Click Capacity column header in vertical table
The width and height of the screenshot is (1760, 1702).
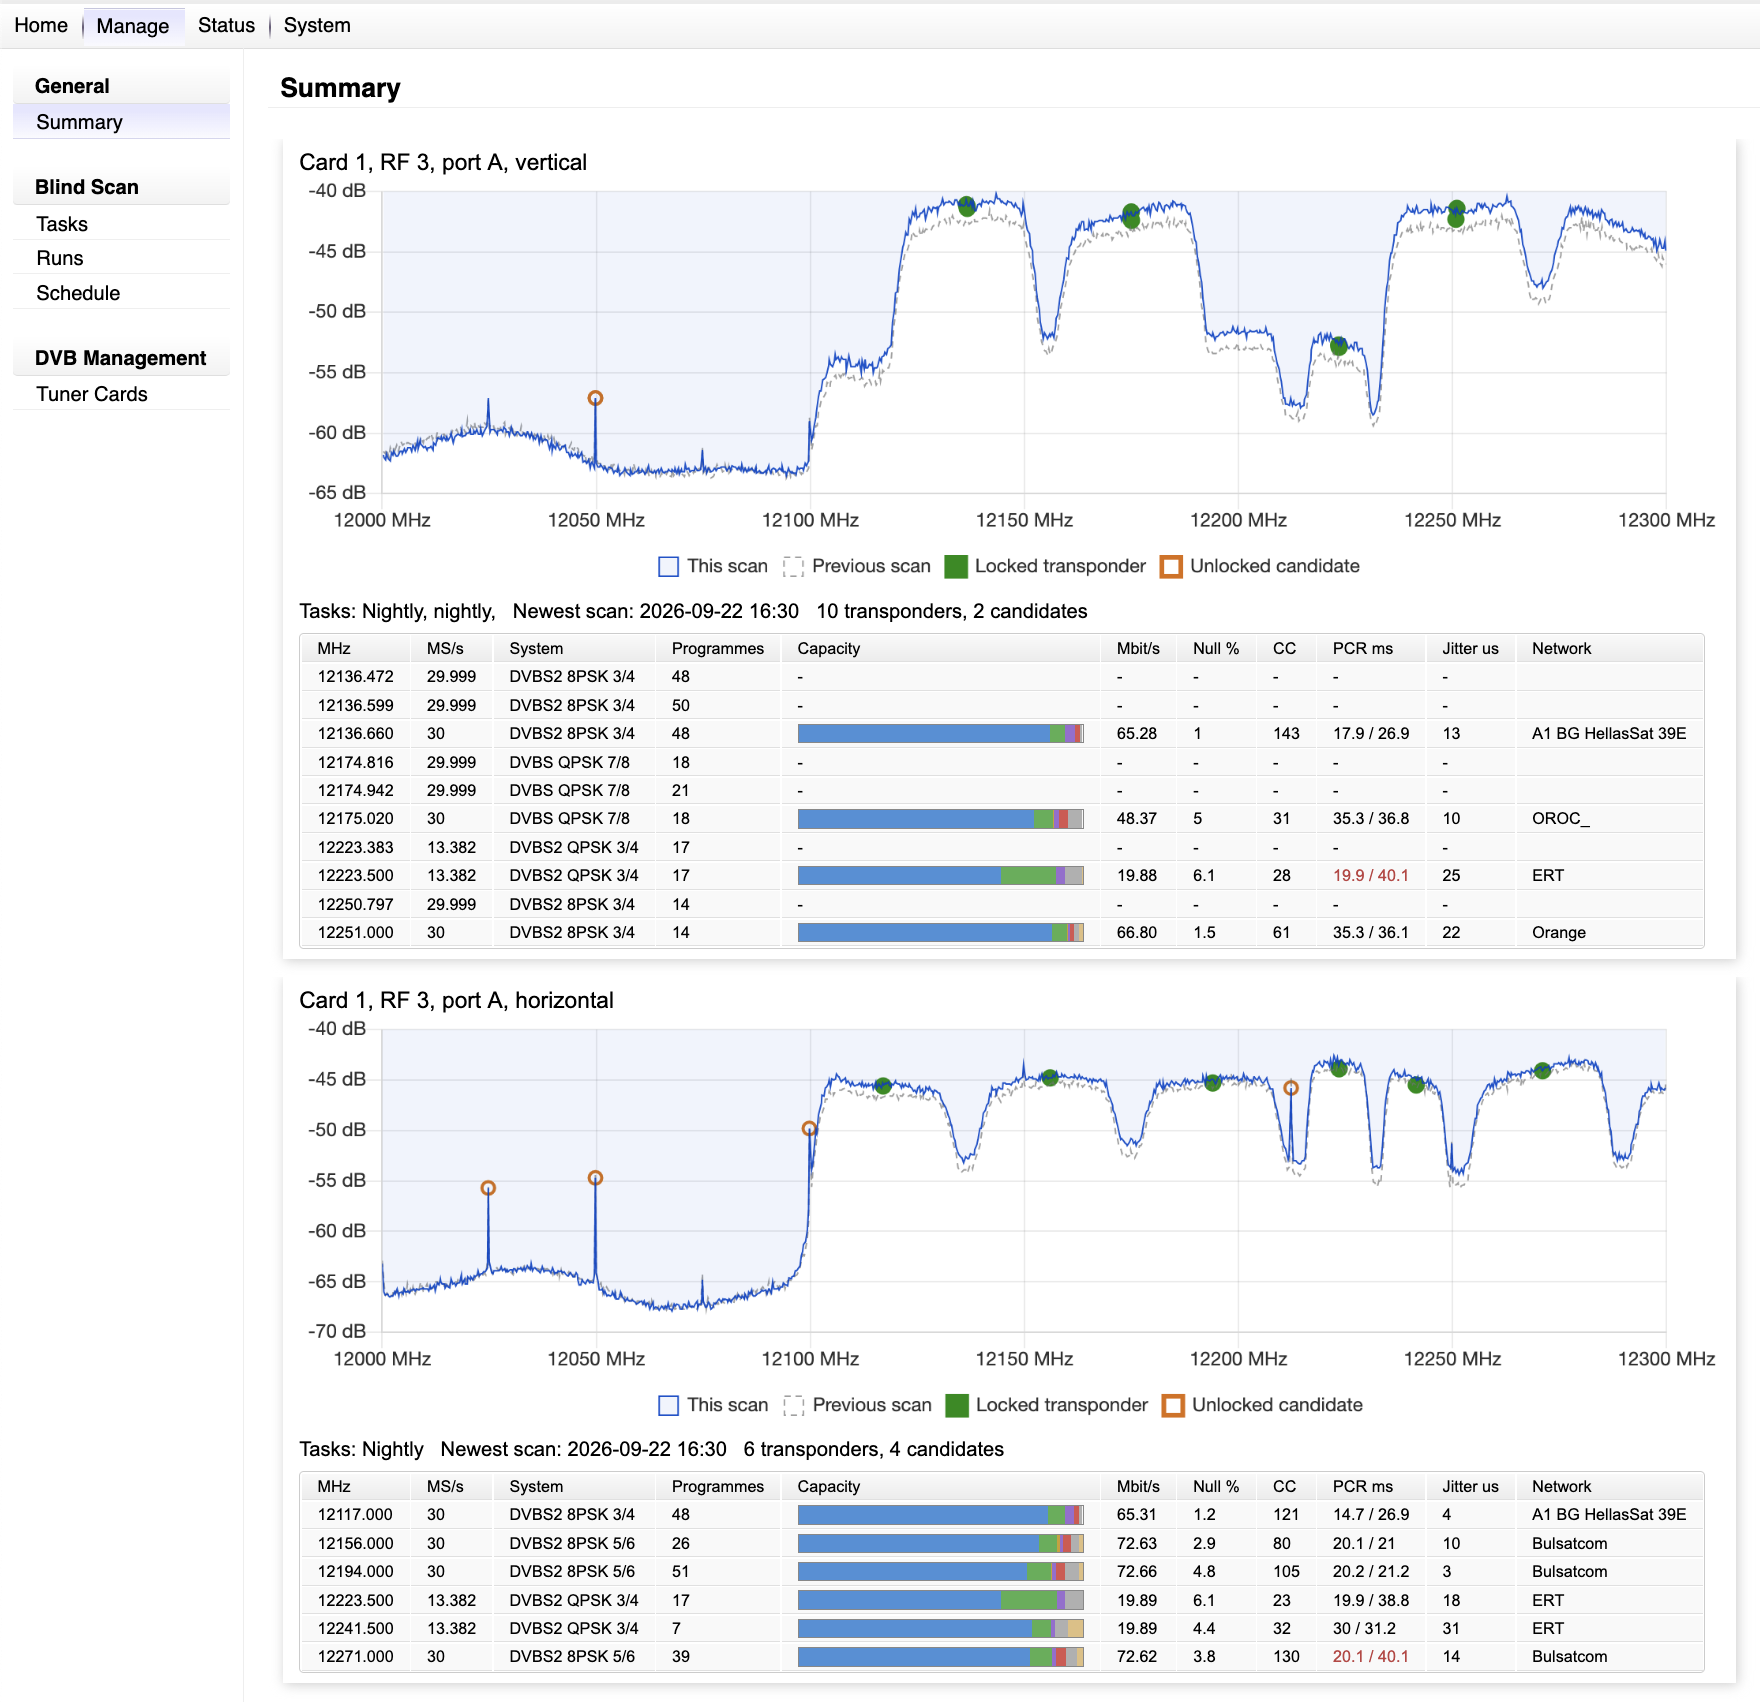828,648
